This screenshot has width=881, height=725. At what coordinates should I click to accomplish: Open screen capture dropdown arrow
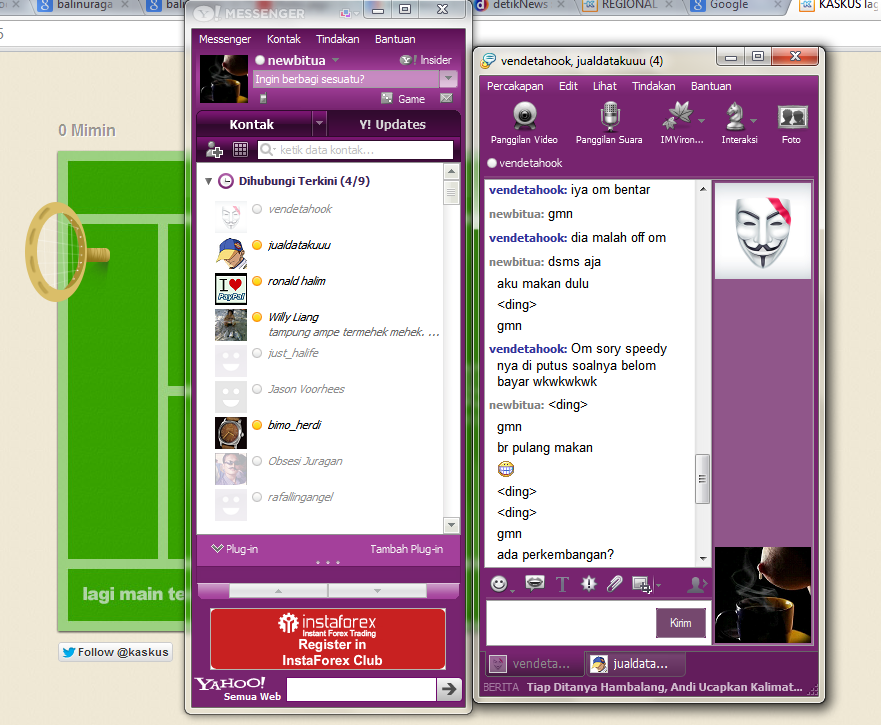[659, 585]
